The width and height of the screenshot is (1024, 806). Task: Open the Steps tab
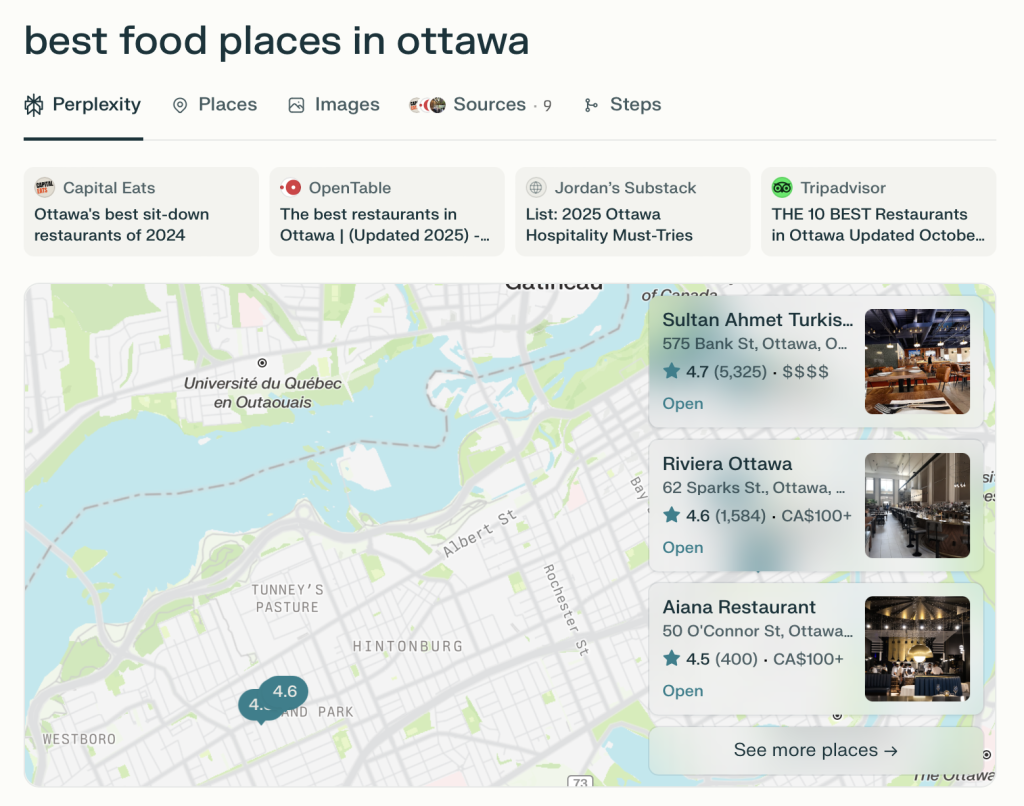click(x=635, y=105)
